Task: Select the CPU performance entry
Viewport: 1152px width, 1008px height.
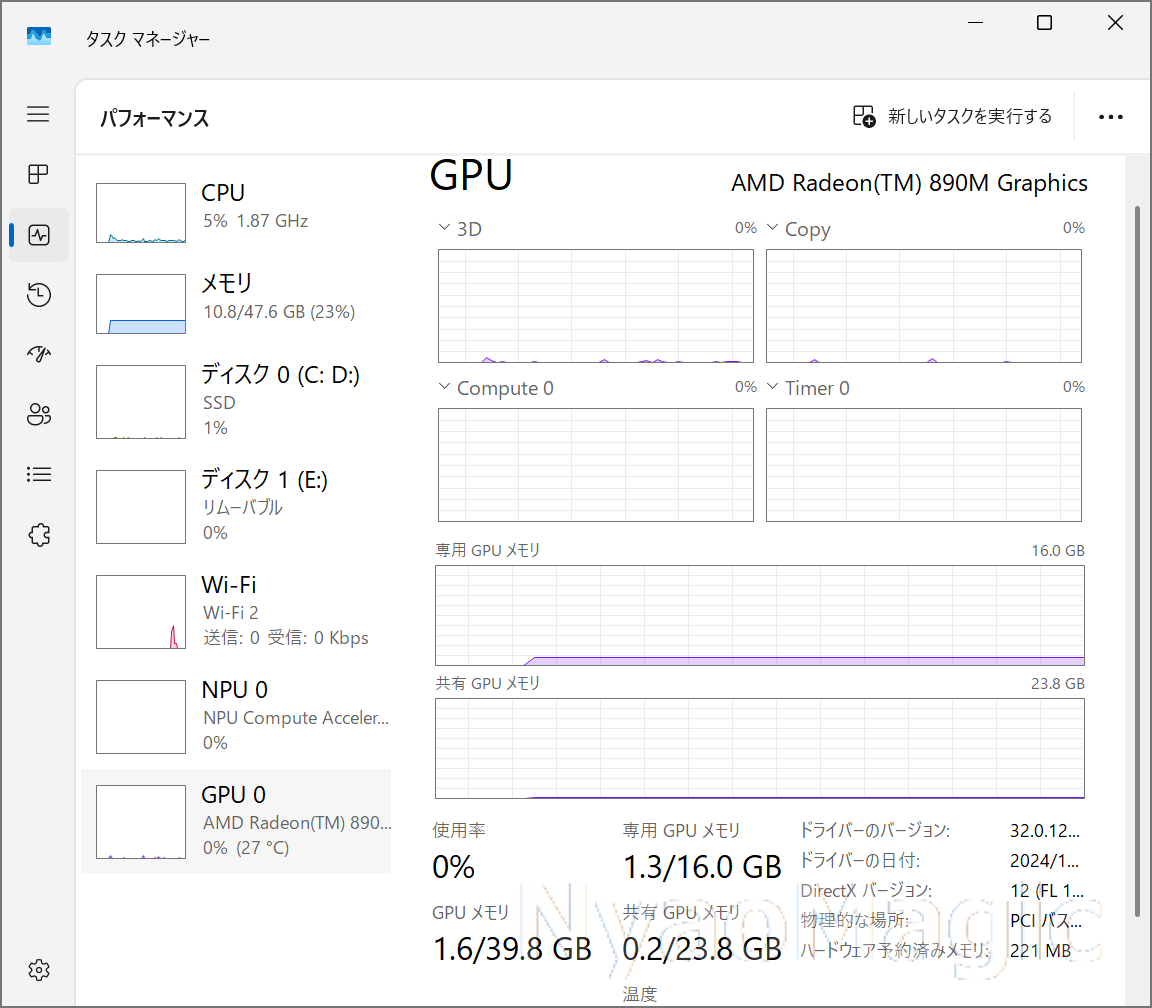Action: point(236,213)
